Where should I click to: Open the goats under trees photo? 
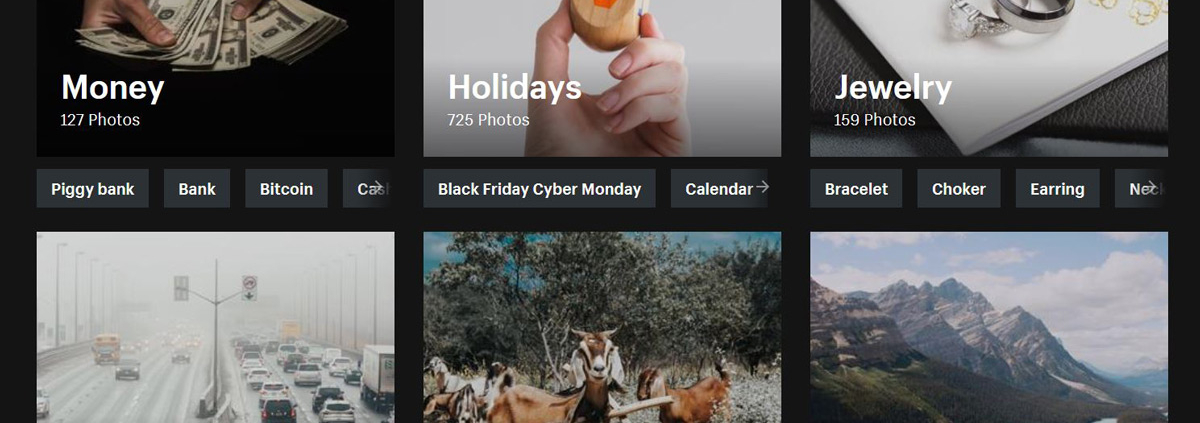602,327
